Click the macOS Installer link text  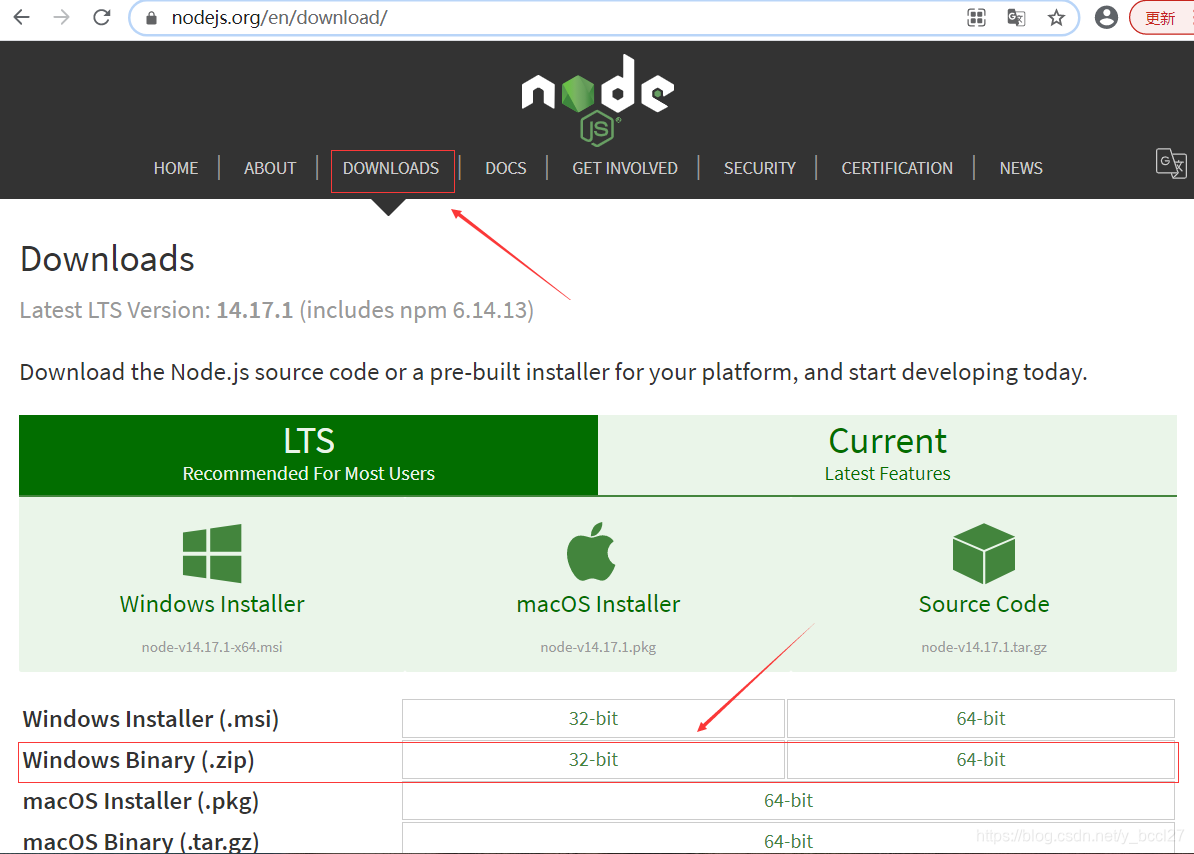[x=599, y=604]
